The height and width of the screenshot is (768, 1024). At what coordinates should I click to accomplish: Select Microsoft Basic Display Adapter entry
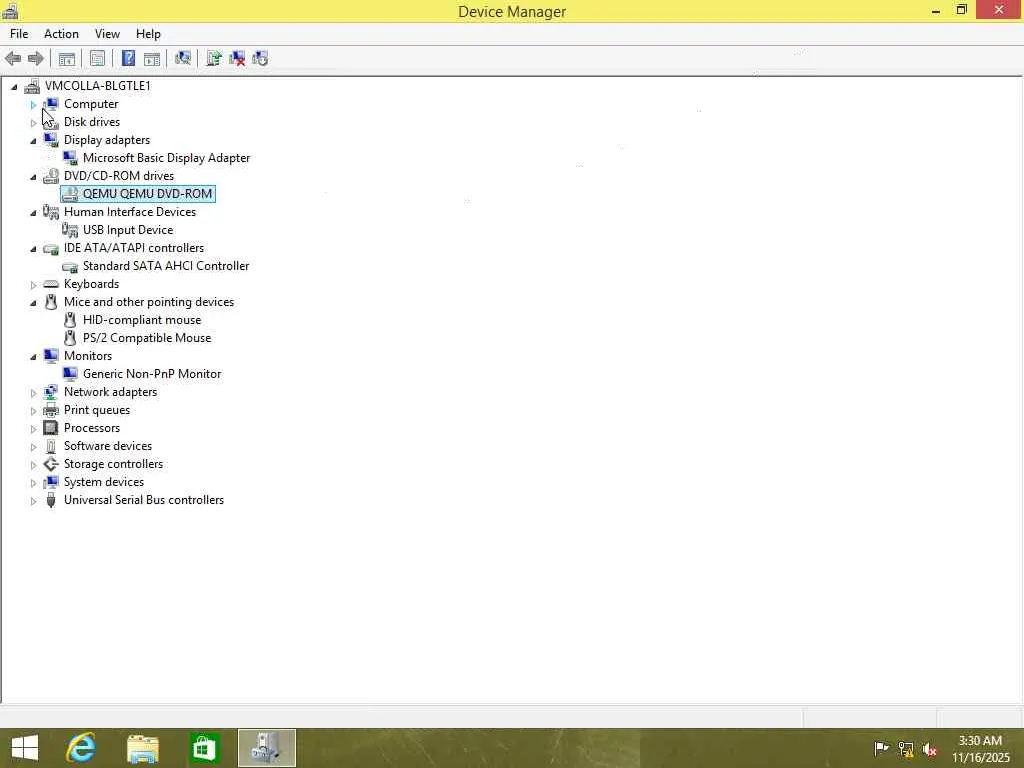(167, 158)
